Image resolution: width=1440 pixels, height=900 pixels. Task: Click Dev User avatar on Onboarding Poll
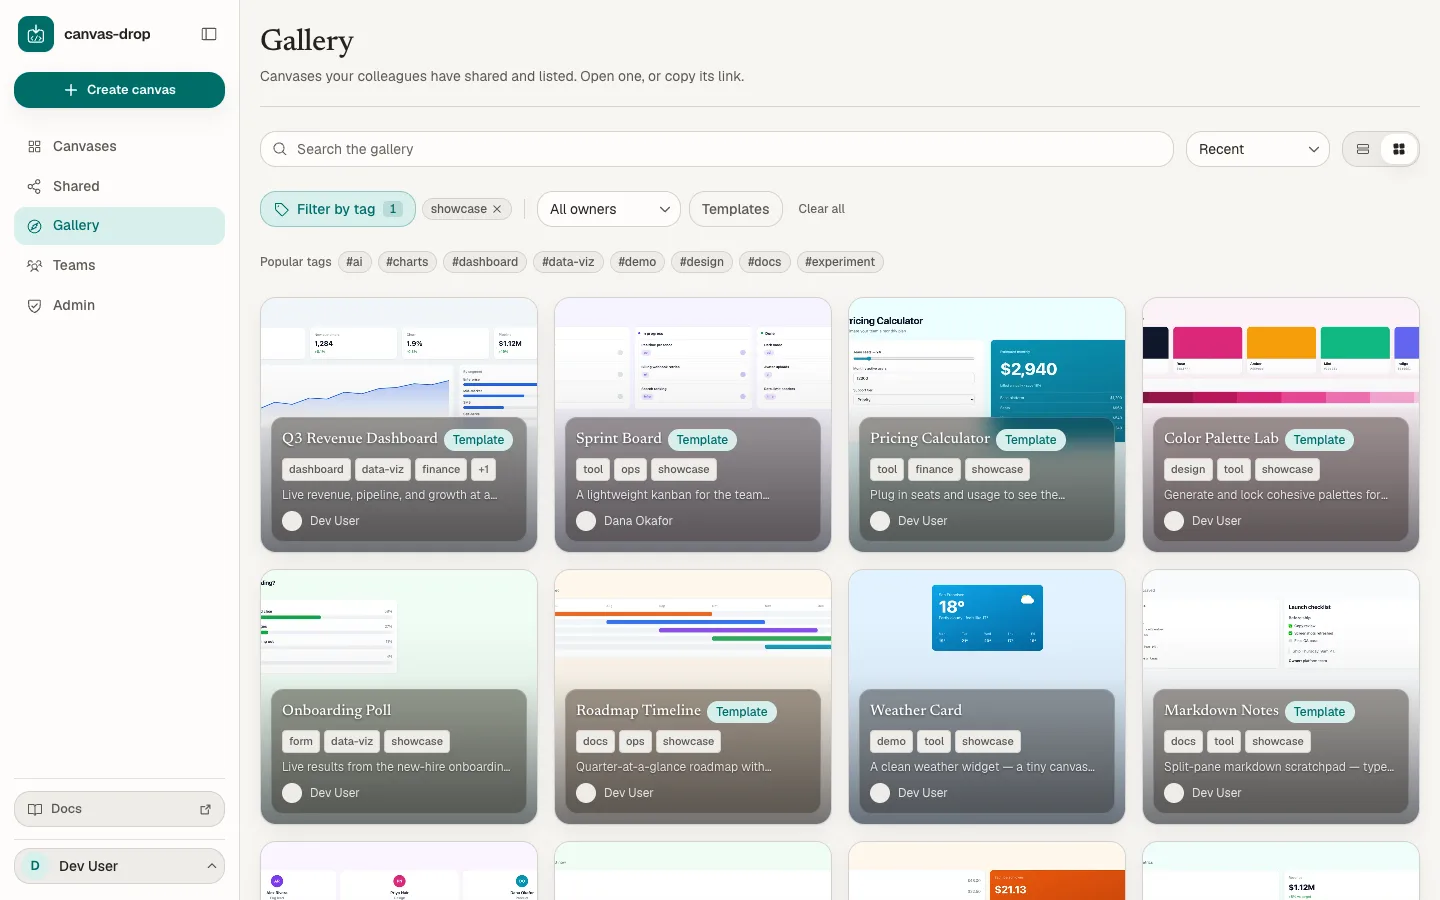(292, 793)
